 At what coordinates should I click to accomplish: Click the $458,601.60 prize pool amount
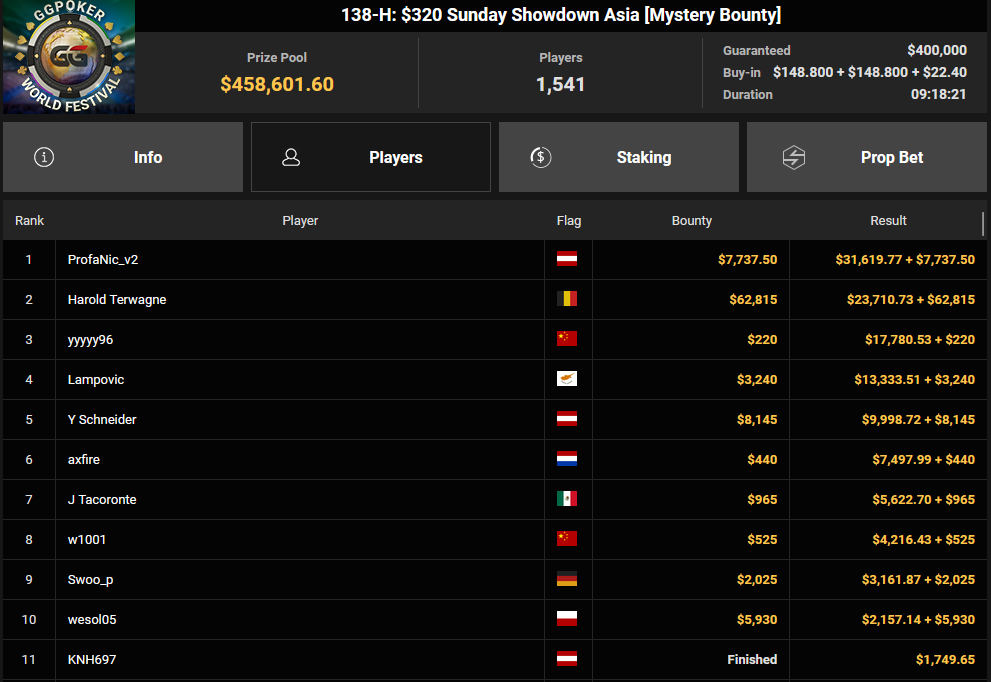point(277,84)
